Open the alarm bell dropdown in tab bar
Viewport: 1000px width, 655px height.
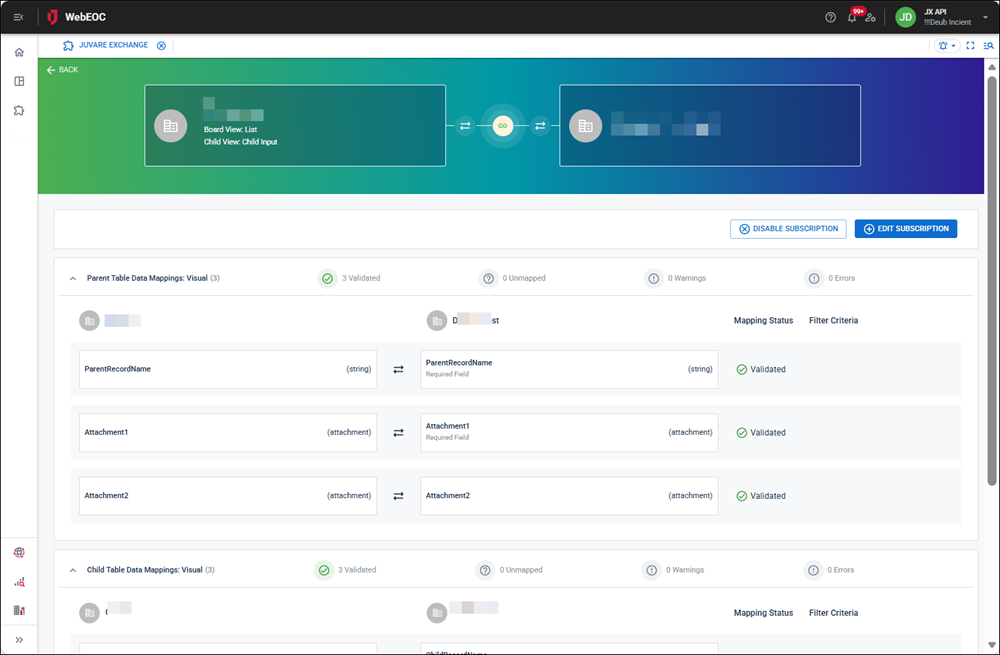[946, 46]
